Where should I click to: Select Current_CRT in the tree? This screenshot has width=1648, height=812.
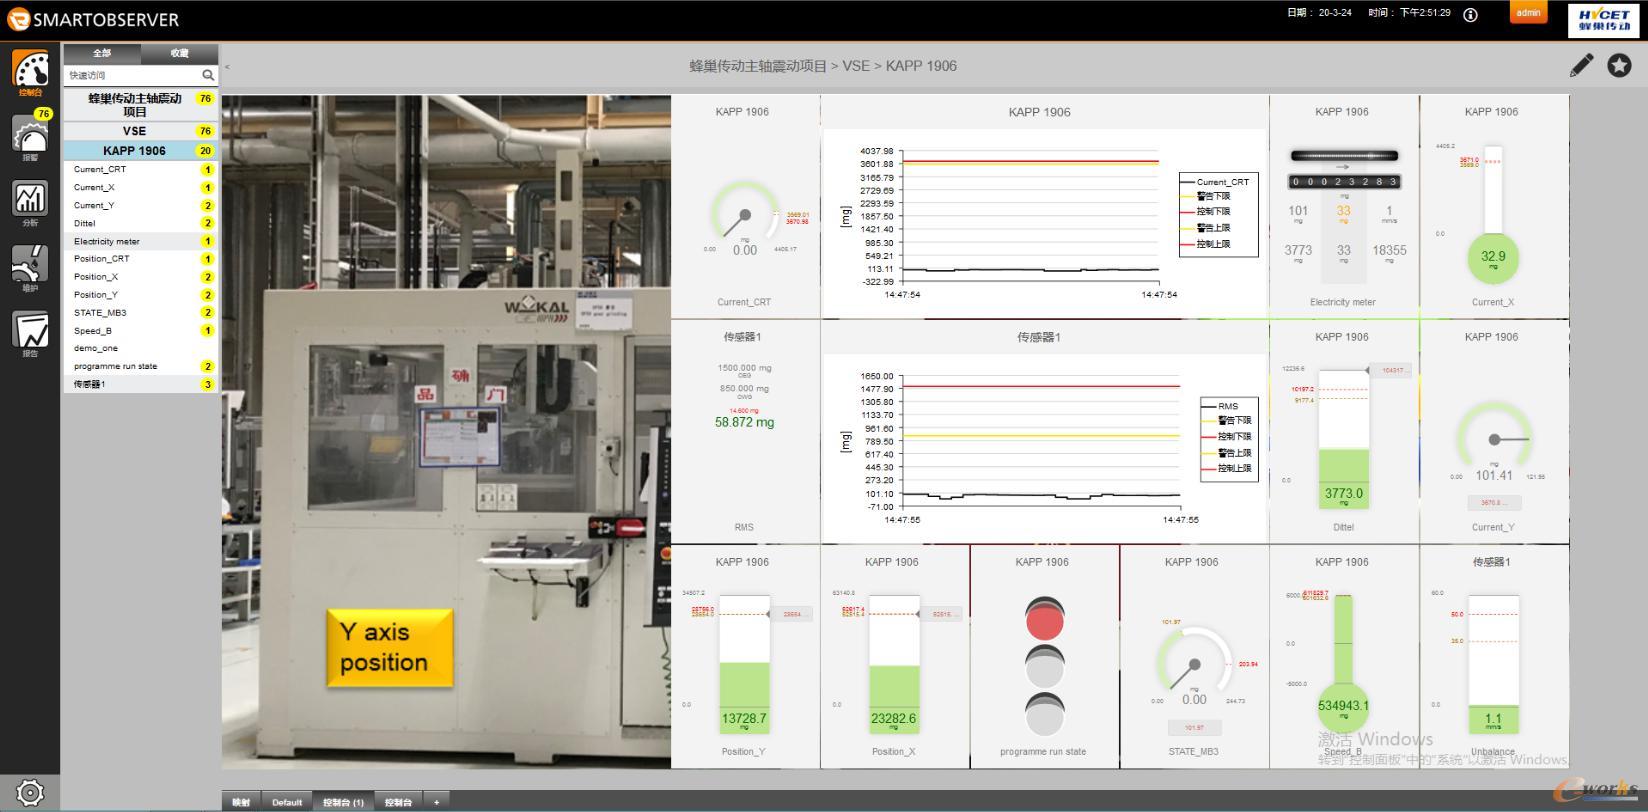141,170
